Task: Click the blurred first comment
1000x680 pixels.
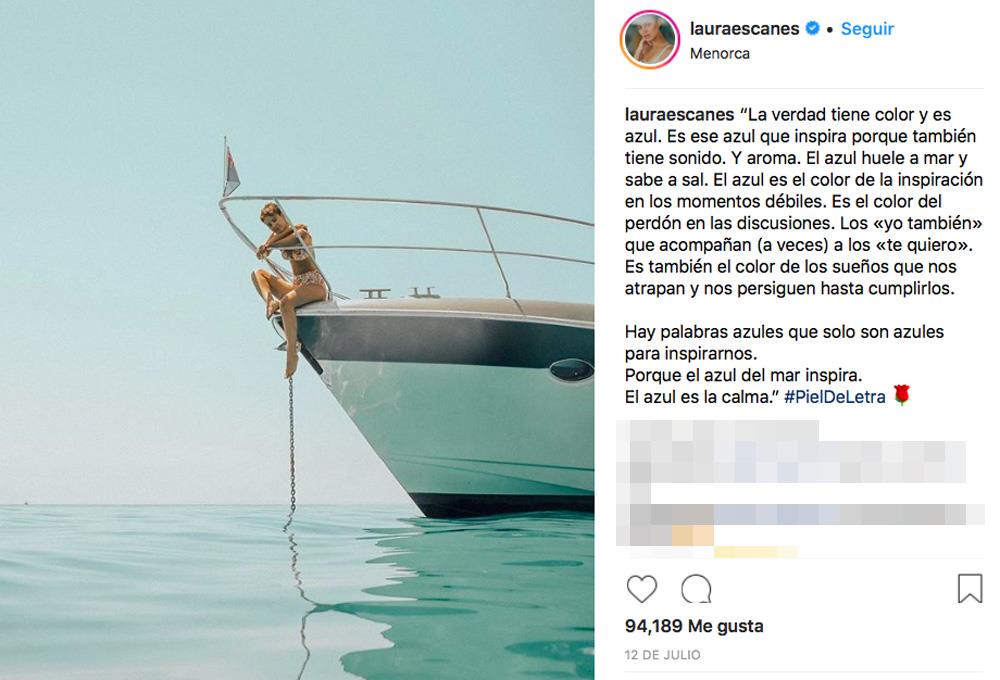Action: pyautogui.click(x=791, y=452)
